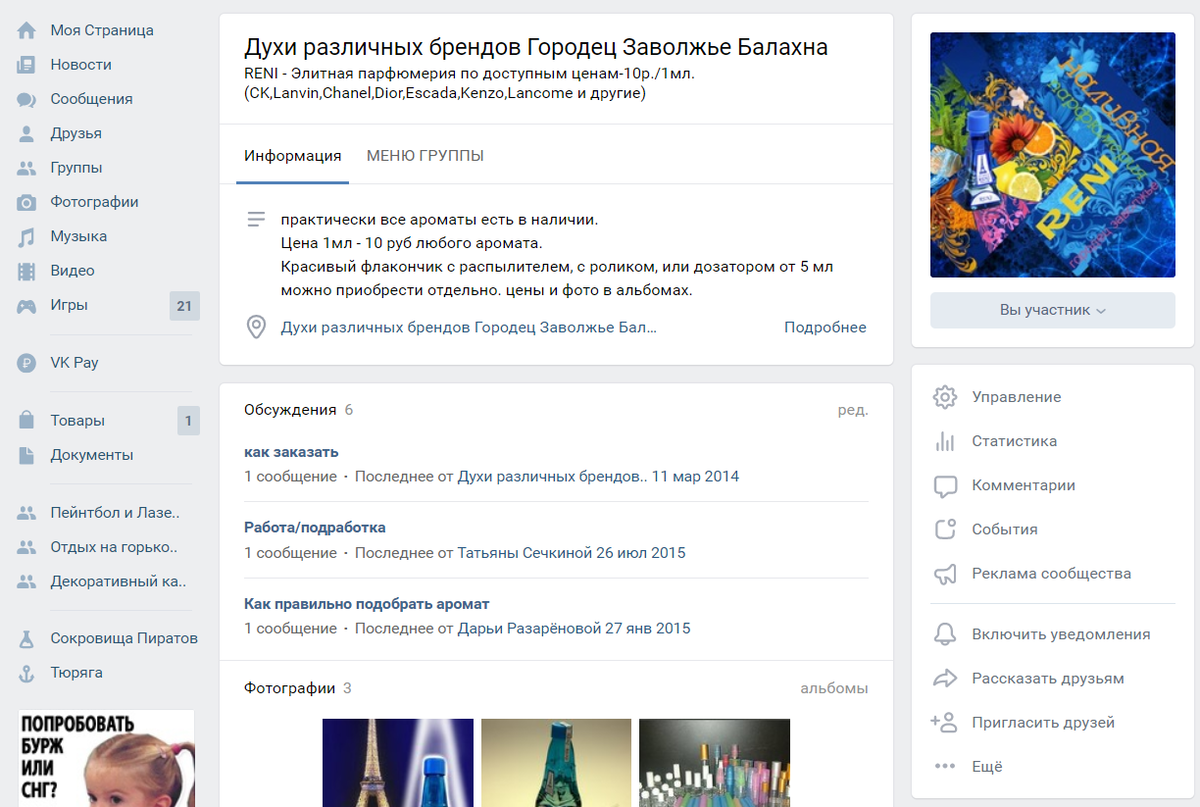Open the green bottle photo thumbnail

pos(557,763)
